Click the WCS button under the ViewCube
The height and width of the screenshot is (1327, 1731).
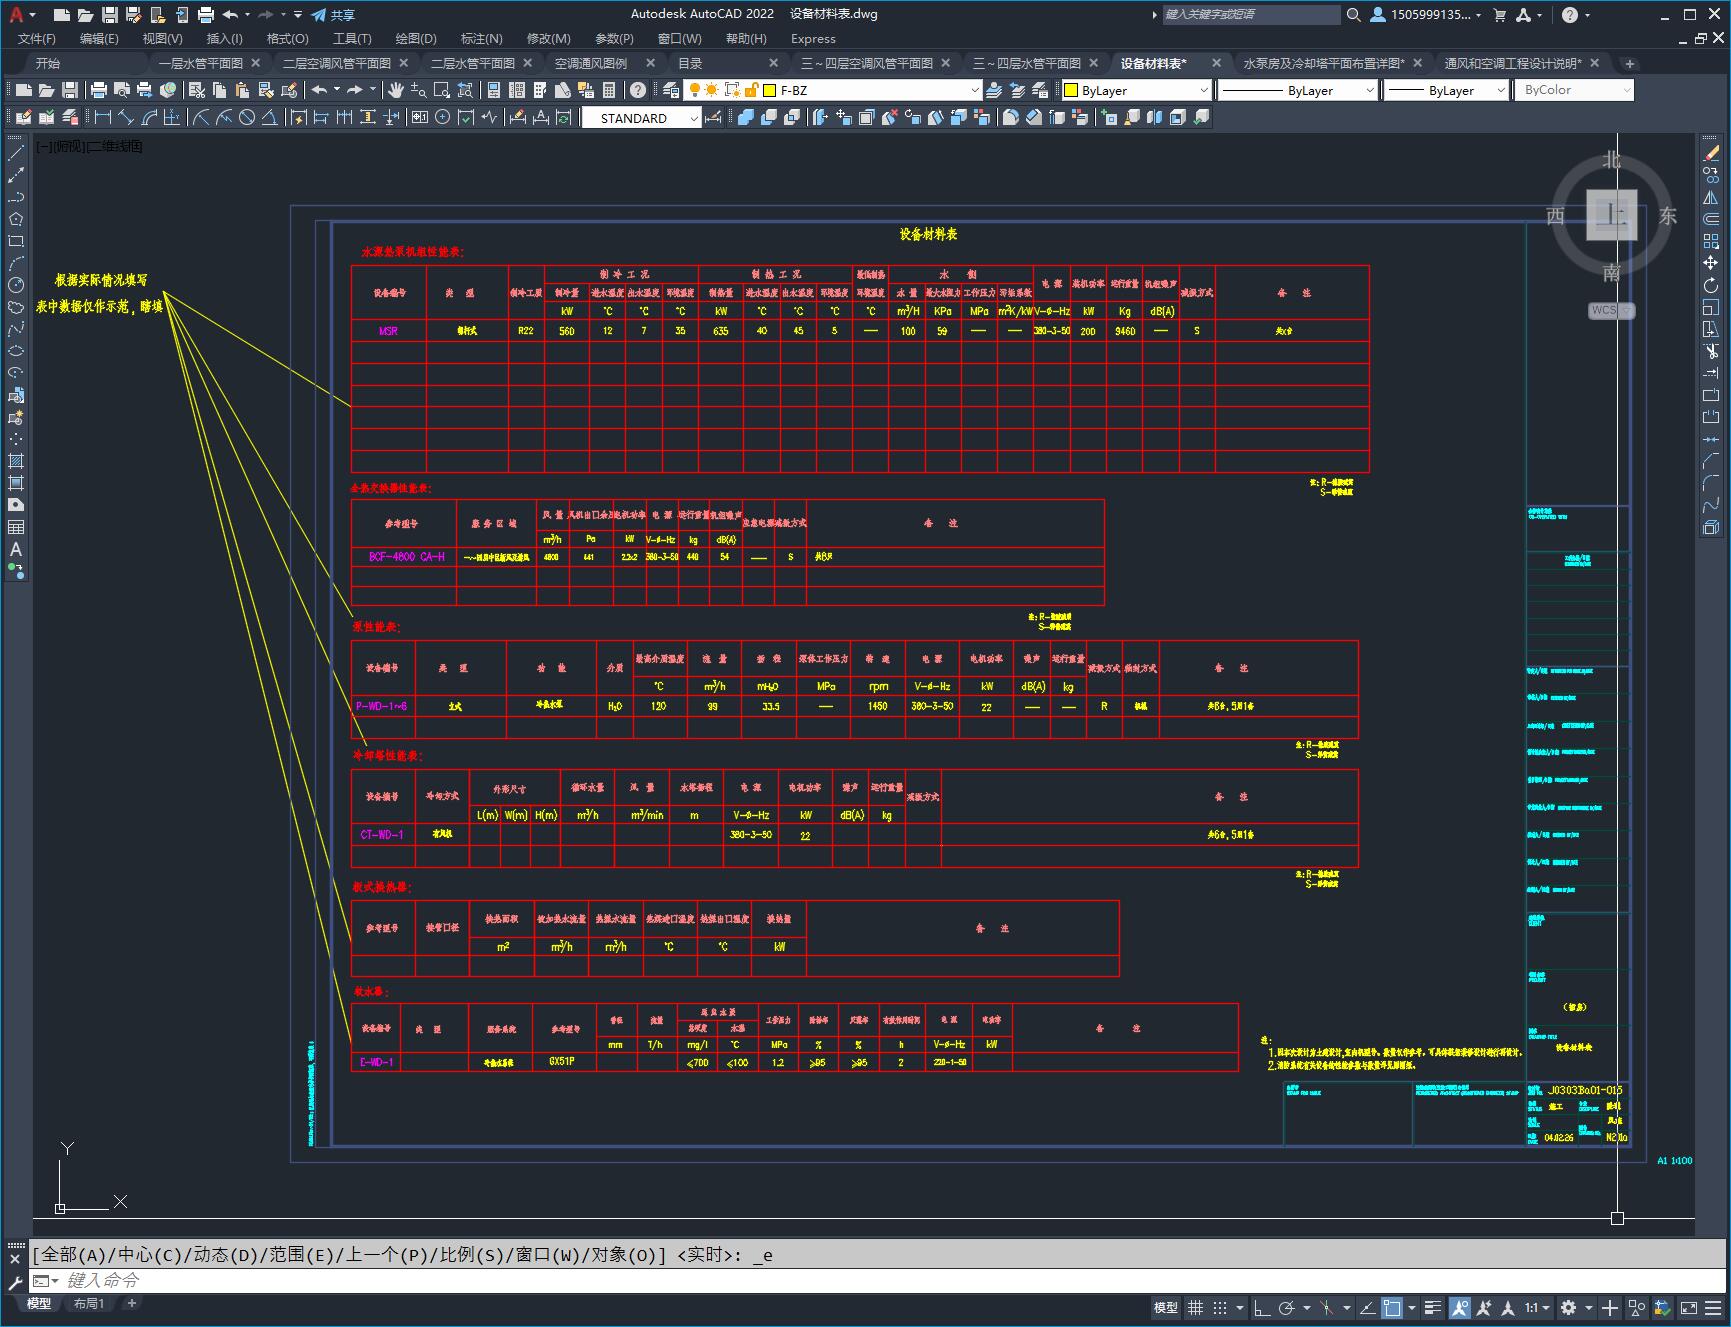click(1611, 310)
